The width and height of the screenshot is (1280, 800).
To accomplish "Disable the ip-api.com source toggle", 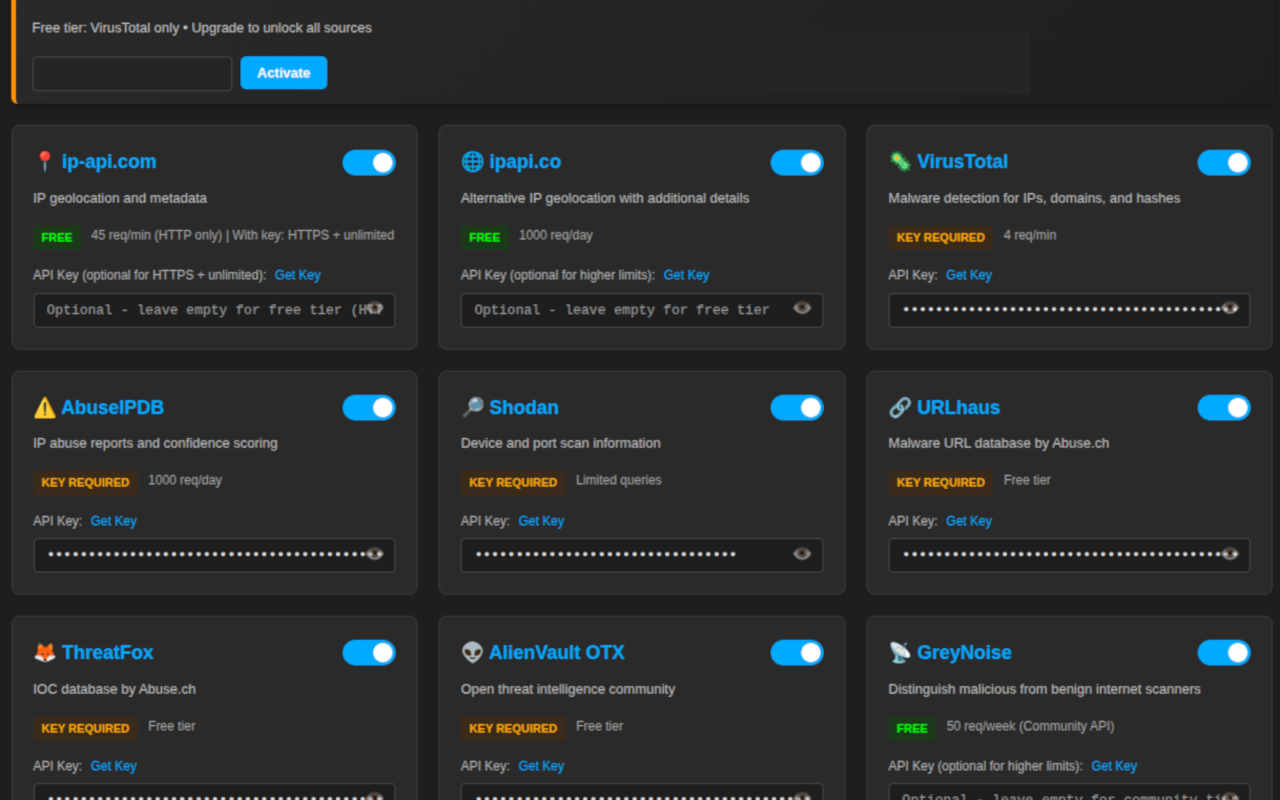I will 369,163.
